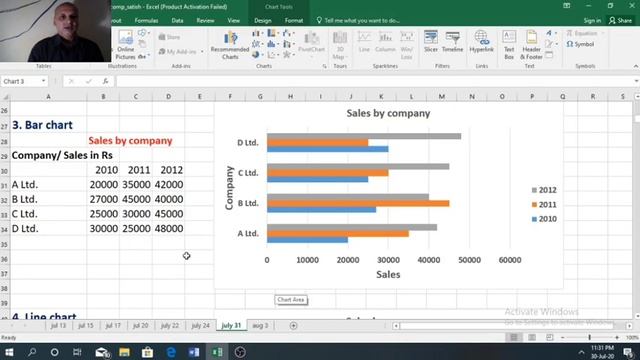The height and width of the screenshot is (360, 640).
Task: Switch to Page Break Preview
Action: click(550, 338)
